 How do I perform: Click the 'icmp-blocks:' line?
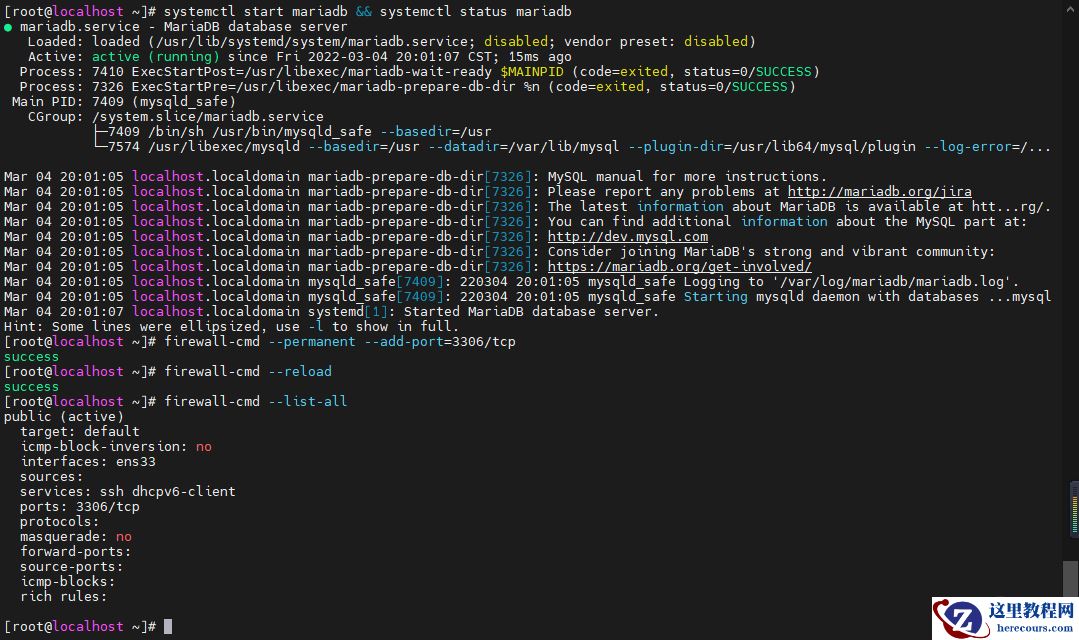pos(67,582)
